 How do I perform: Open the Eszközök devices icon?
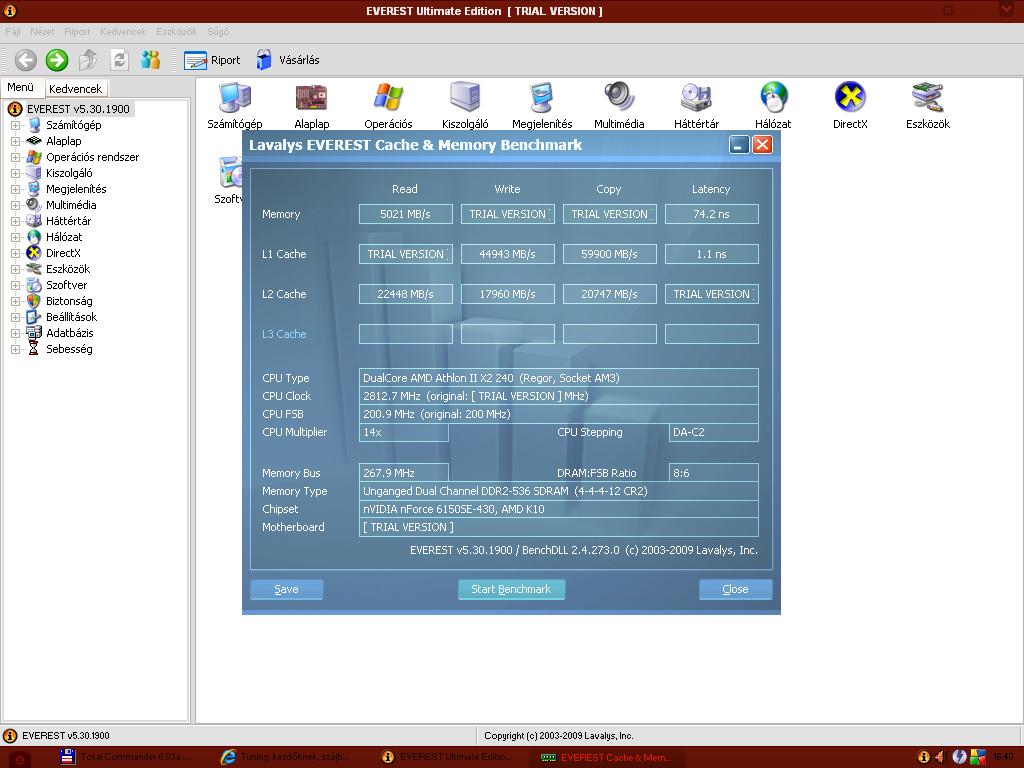point(927,106)
